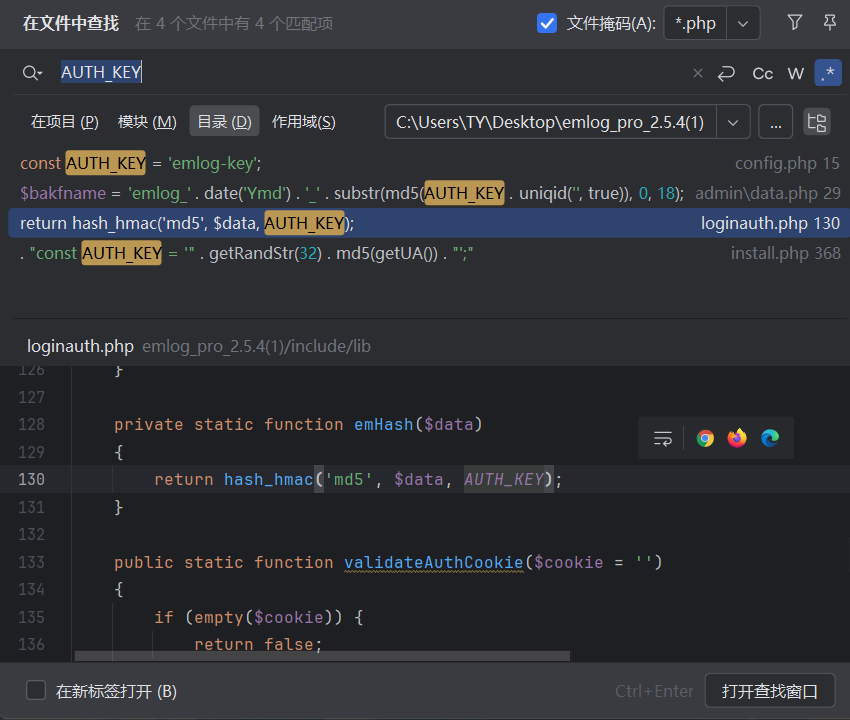Switch to the 模块 (M) scope tab
The image size is (850, 720).
pyautogui.click(x=147, y=122)
